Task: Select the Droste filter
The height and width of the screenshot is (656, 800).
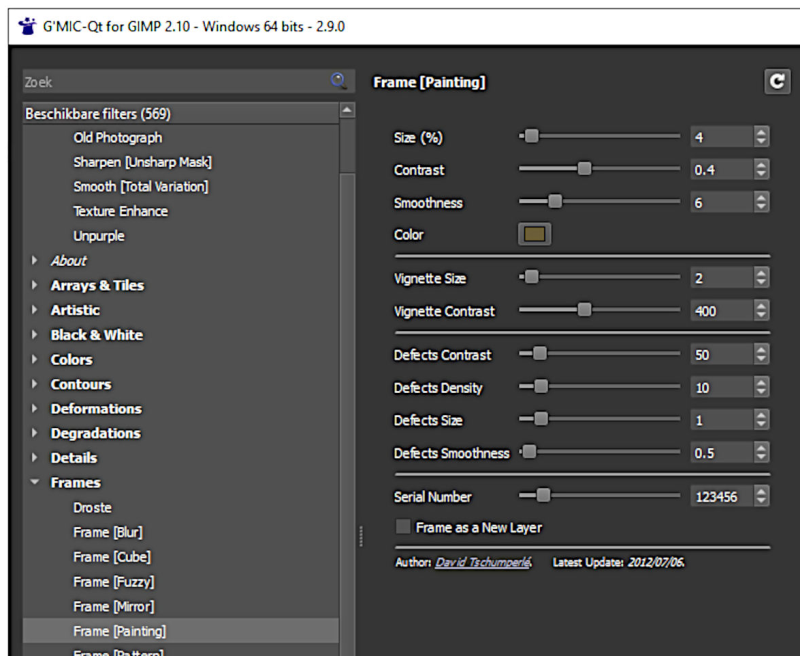Action: tap(92, 508)
